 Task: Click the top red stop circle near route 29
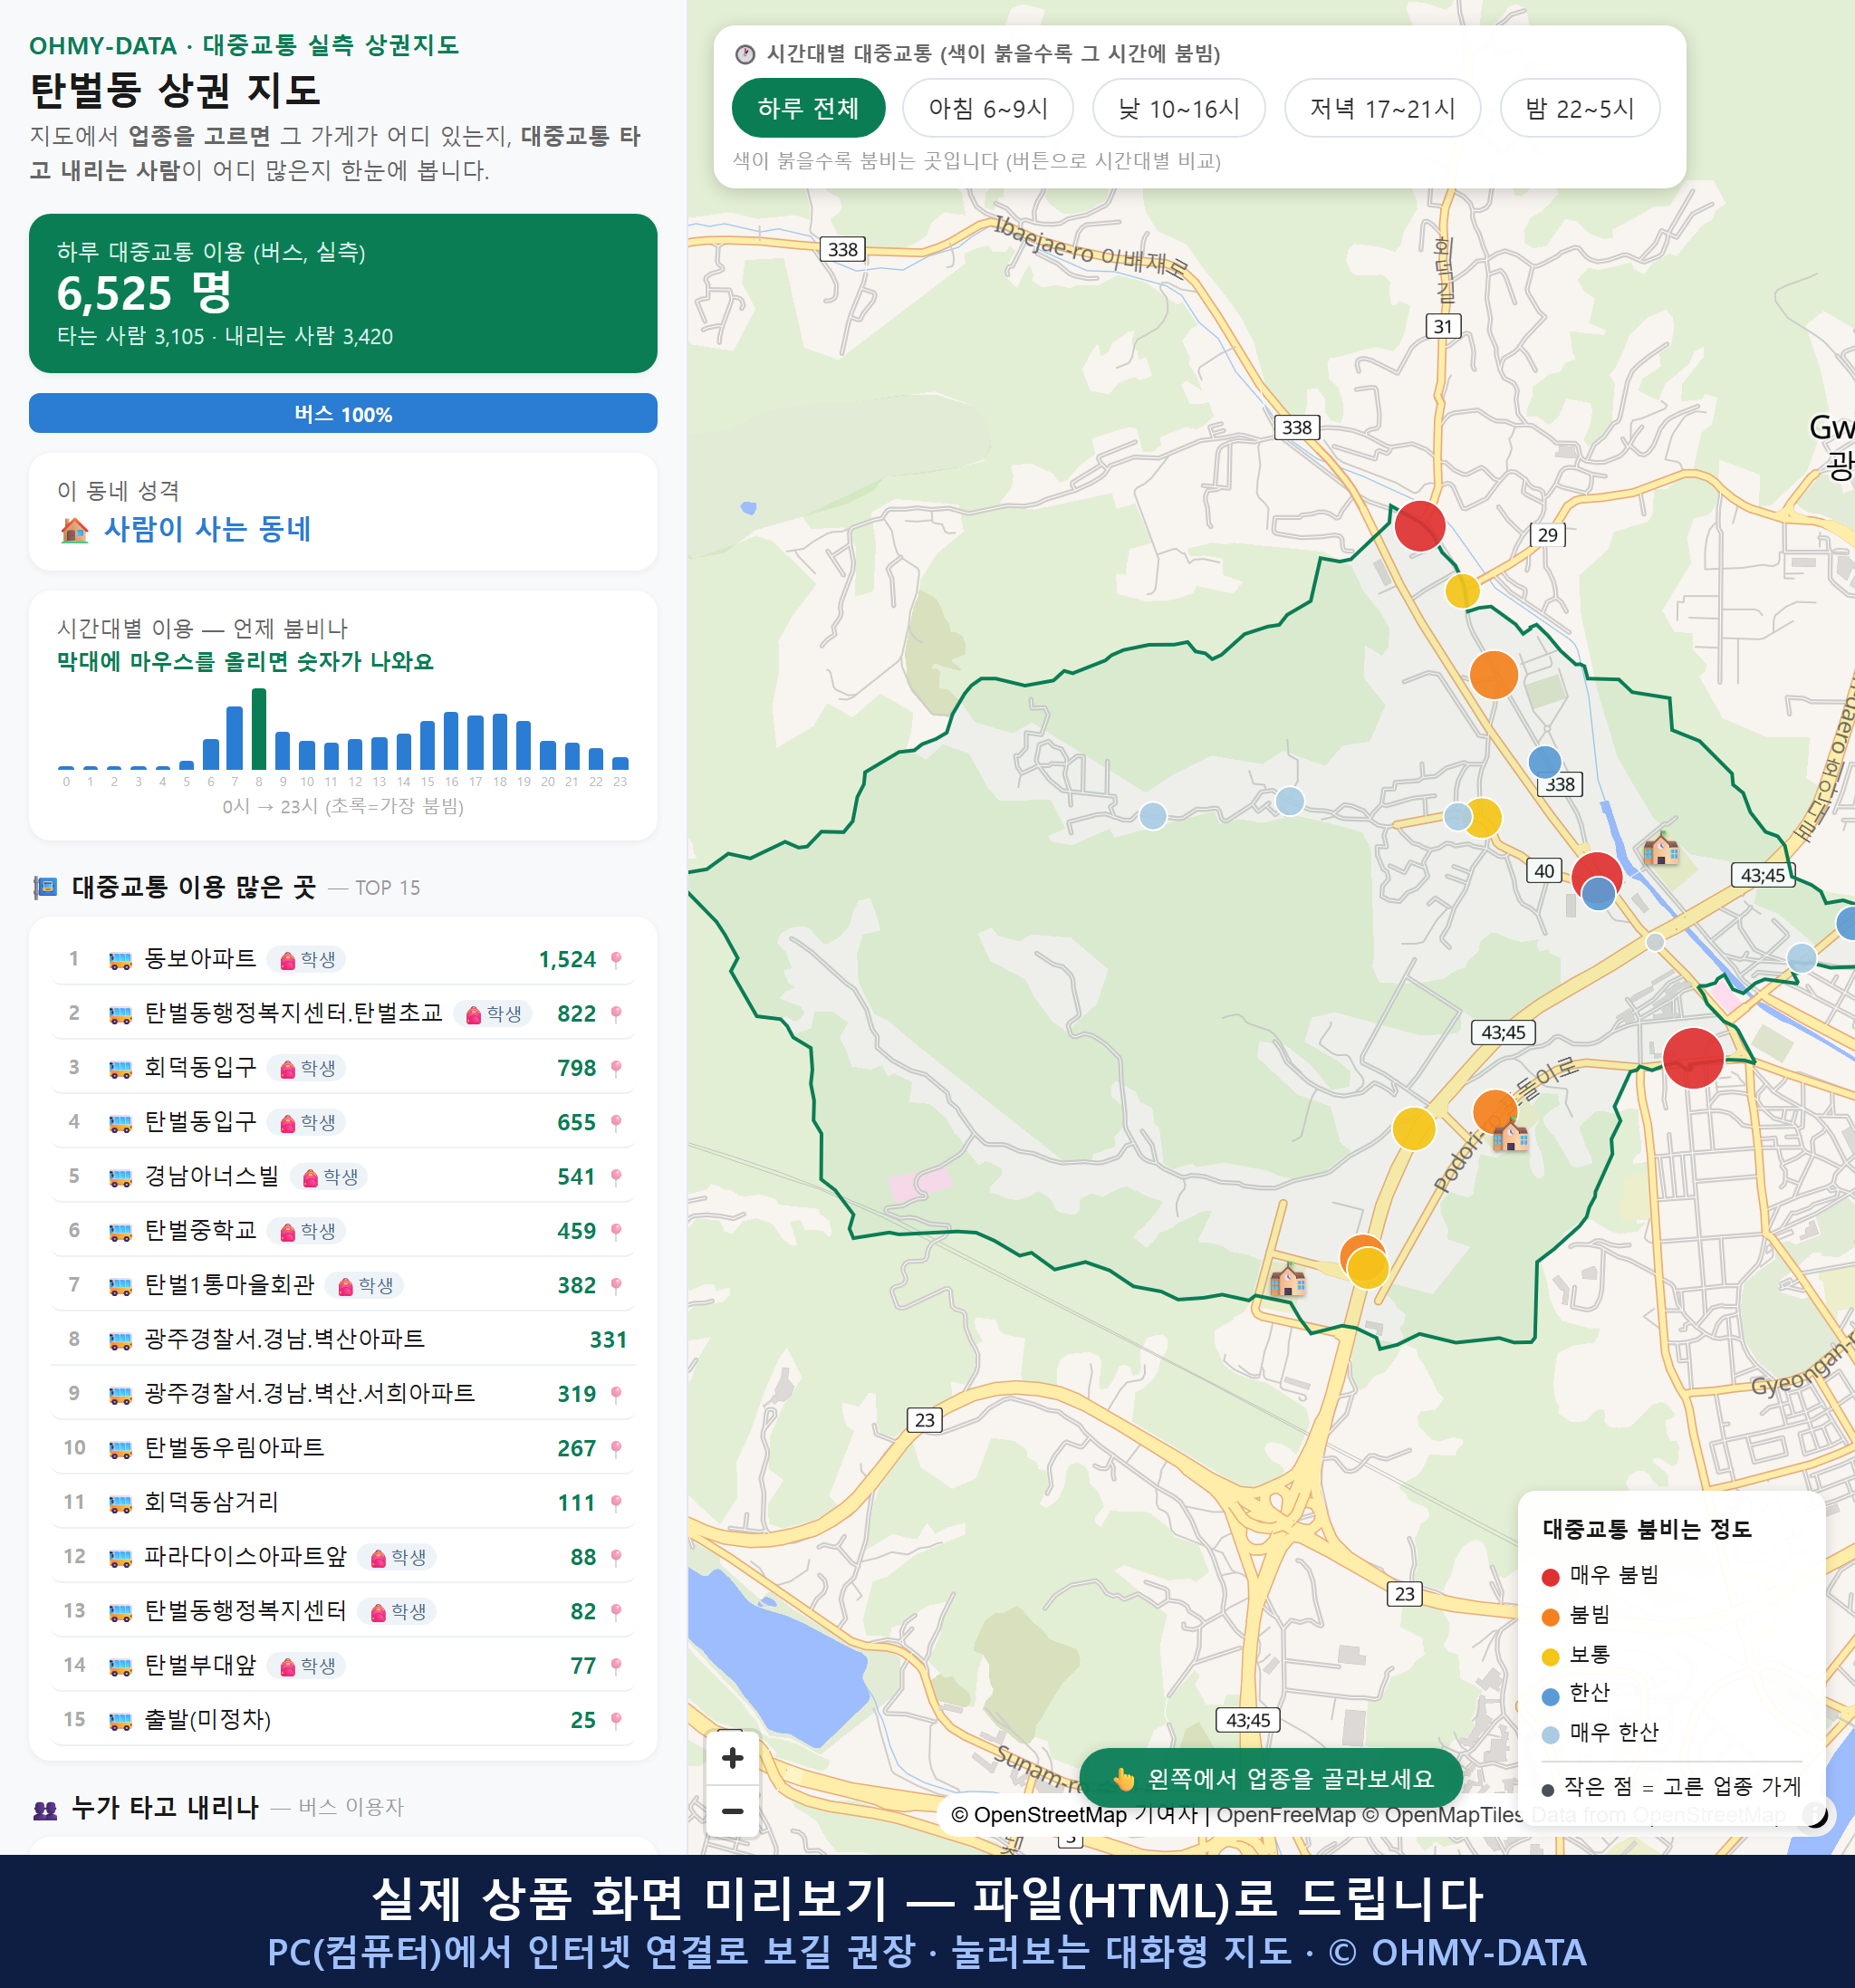click(1419, 526)
